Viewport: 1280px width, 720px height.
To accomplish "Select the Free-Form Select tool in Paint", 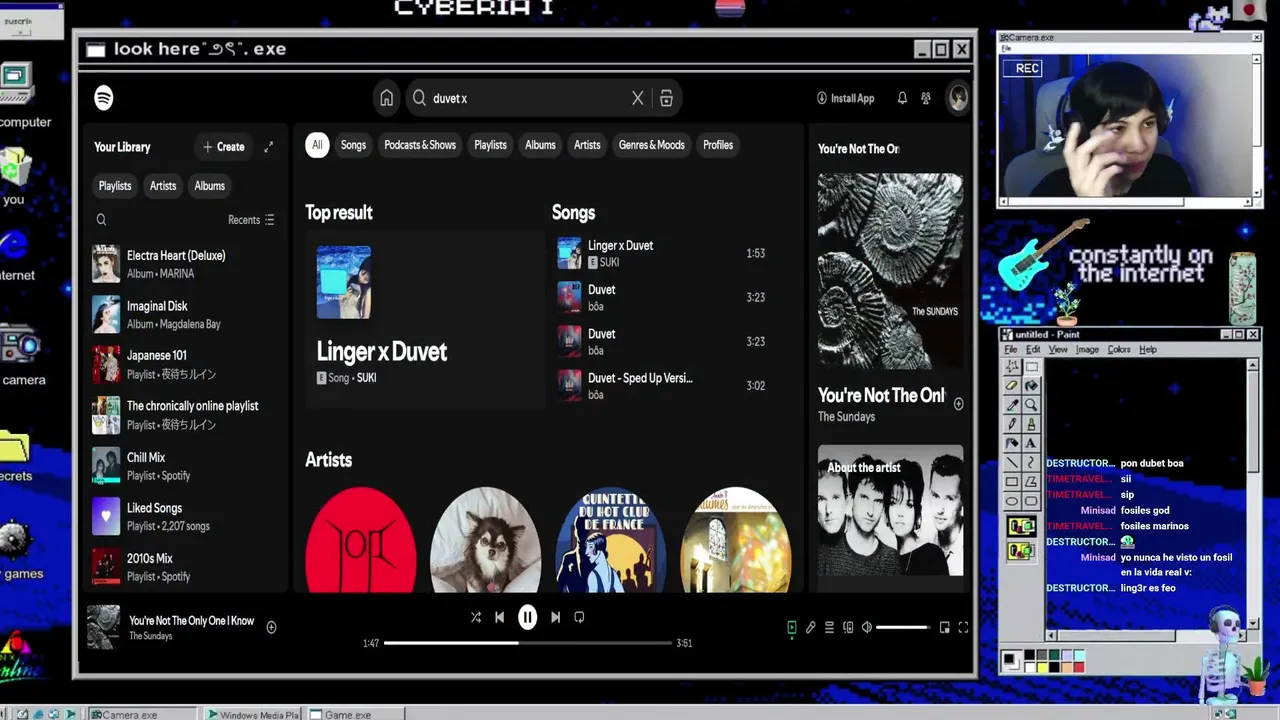I will coord(1012,367).
